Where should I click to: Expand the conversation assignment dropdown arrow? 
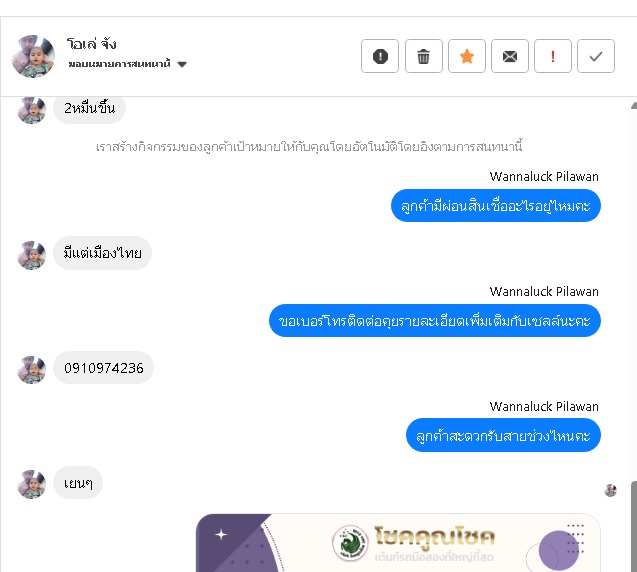click(x=182, y=64)
